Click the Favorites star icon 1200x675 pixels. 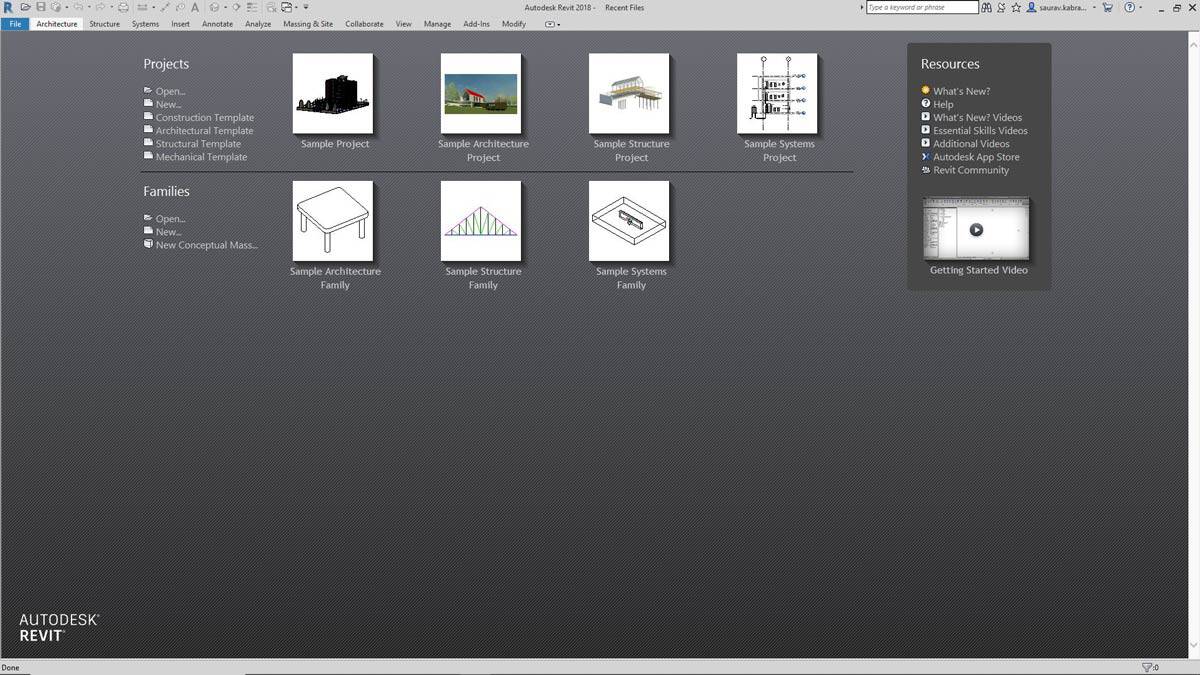click(x=1016, y=7)
